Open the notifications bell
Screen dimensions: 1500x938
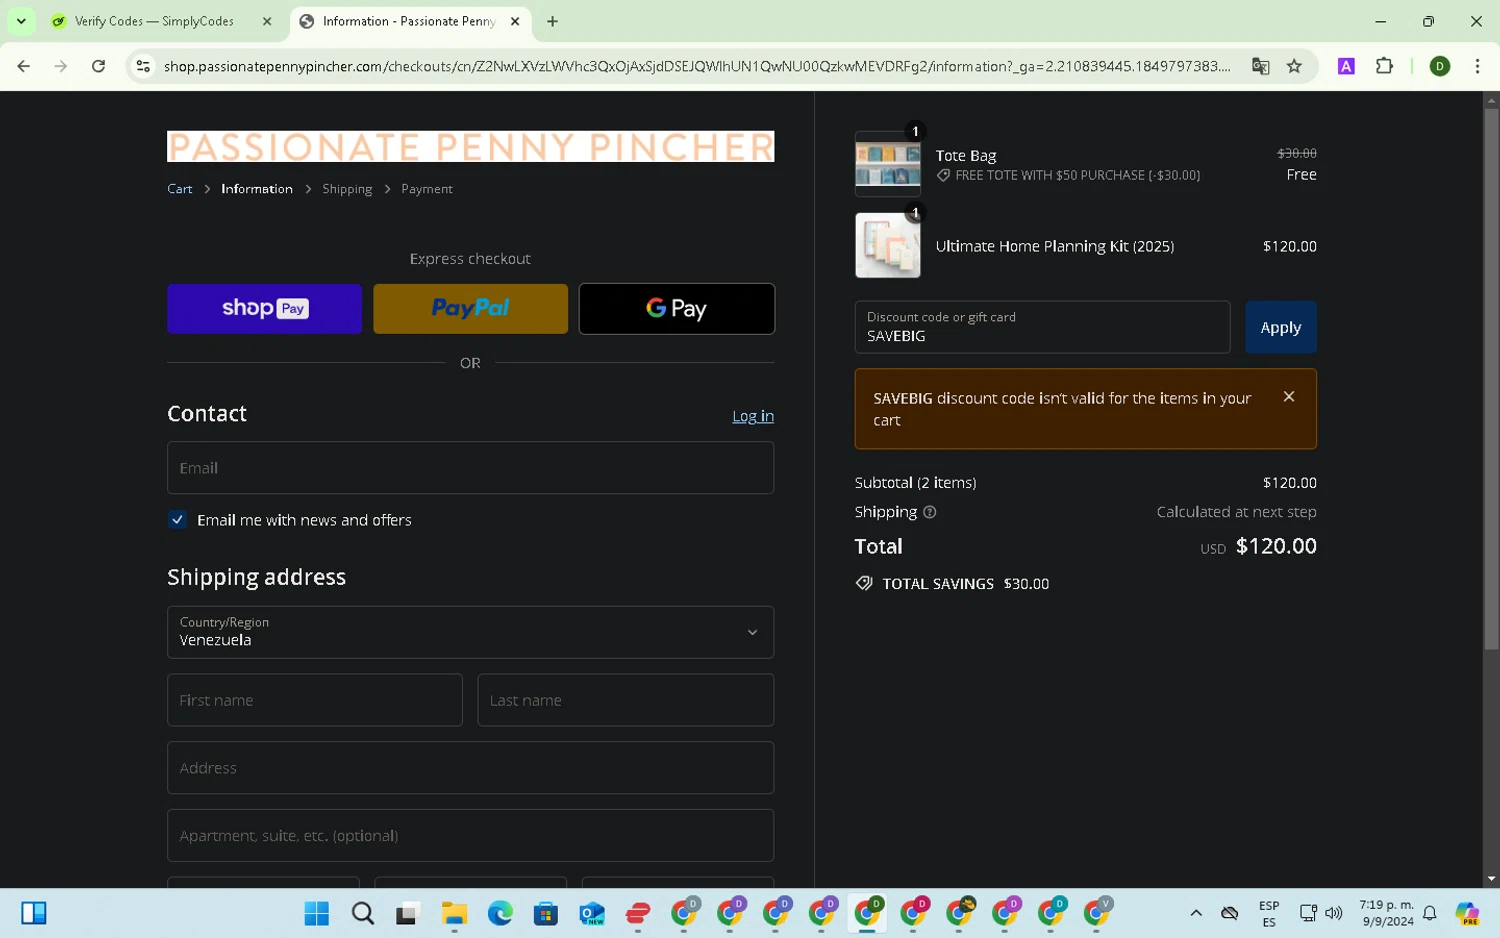(1430, 913)
